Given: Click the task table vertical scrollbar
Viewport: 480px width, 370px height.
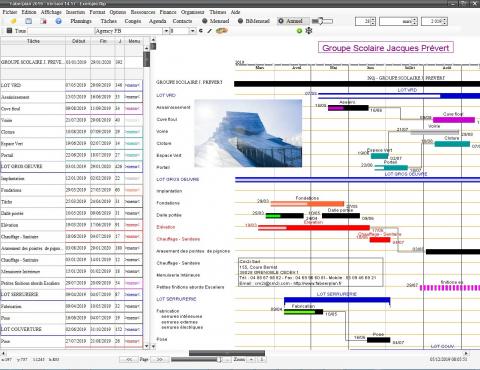Looking at the screenshot, I should 146,197.
